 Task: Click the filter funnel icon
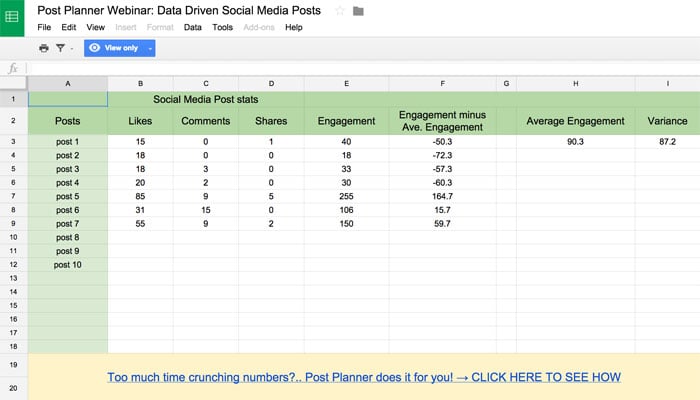pyautogui.click(x=60, y=48)
